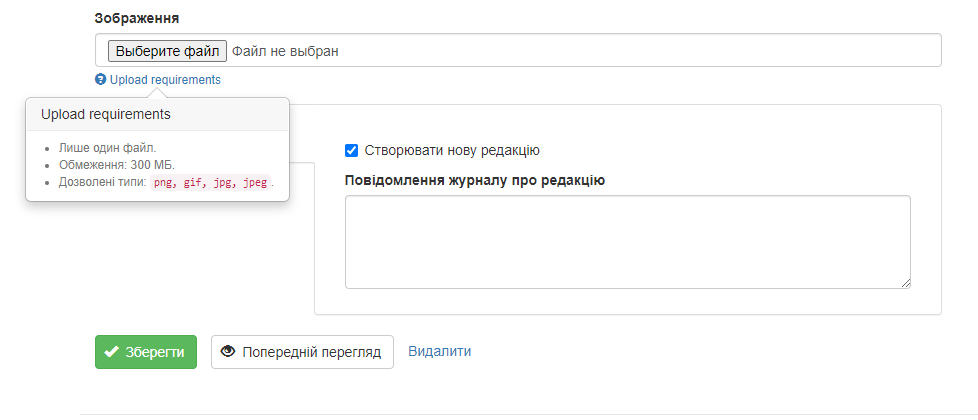Click the eye icon in the preview button

[x=228, y=352]
